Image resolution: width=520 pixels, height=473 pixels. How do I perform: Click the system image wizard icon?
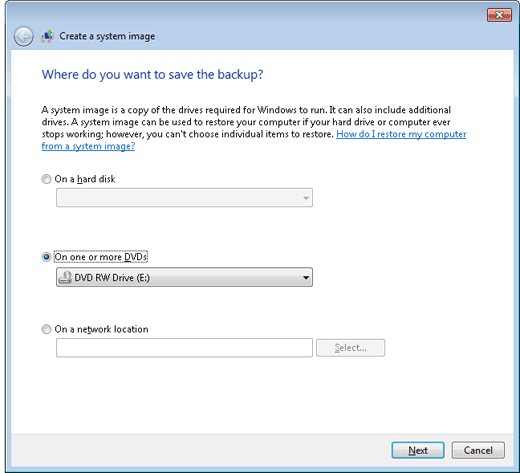(48, 36)
